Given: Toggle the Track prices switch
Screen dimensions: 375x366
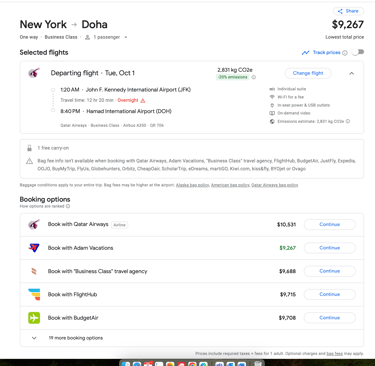Looking at the screenshot, I should 359,52.
